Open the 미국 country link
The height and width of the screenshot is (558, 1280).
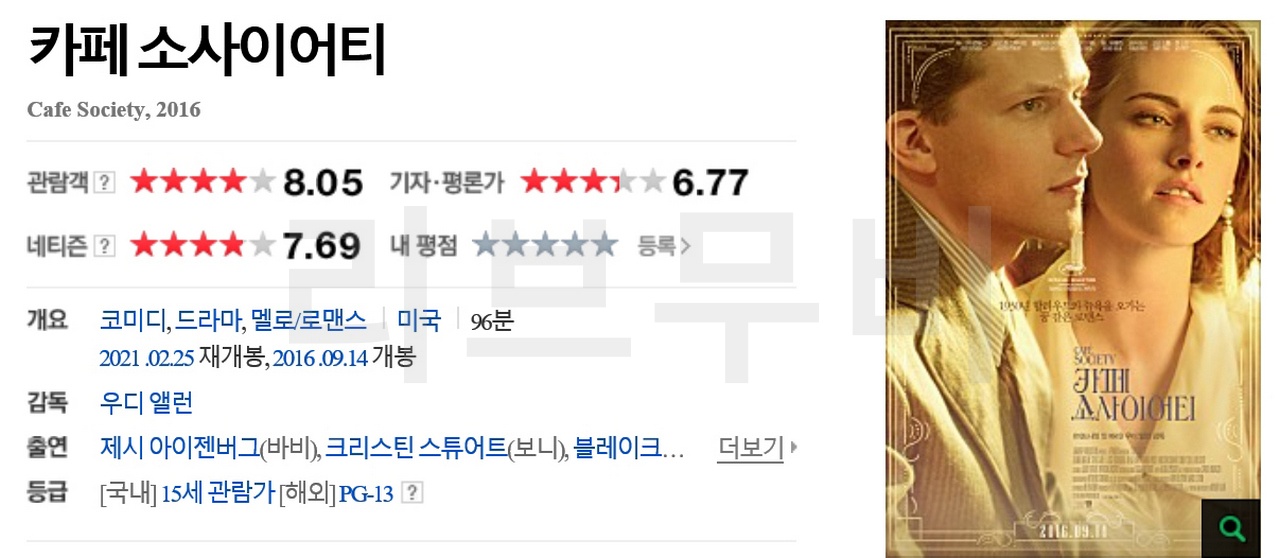[419, 321]
